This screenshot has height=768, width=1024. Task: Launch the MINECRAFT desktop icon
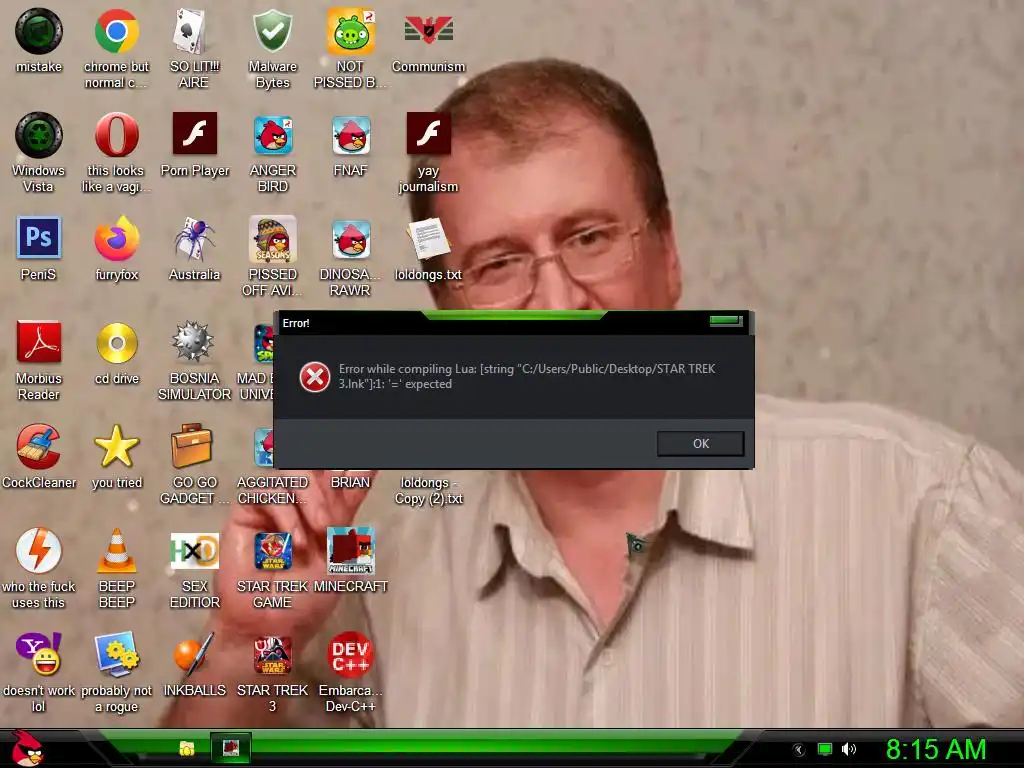click(x=351, y=551)
